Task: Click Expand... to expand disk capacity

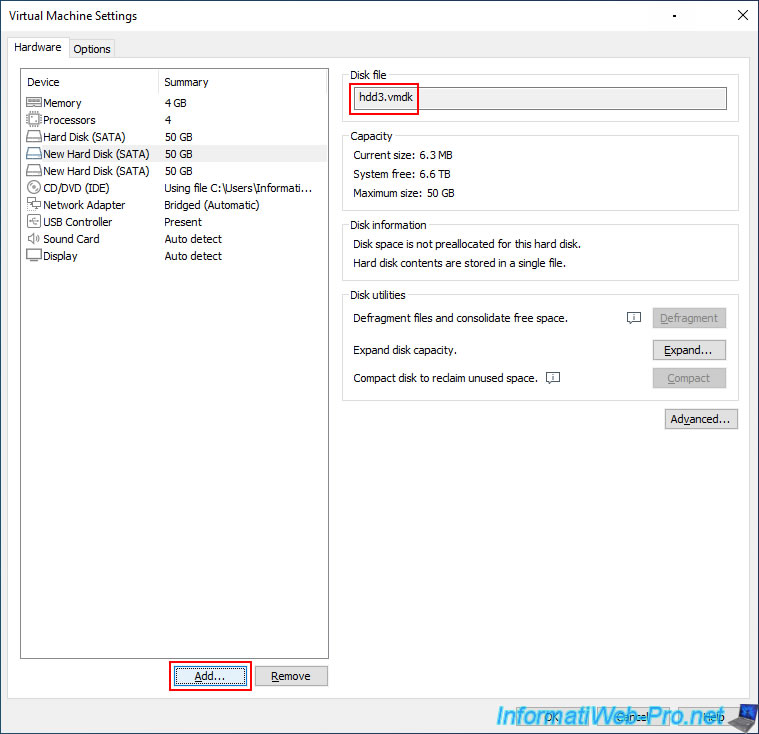Action: tap(689, 350)
